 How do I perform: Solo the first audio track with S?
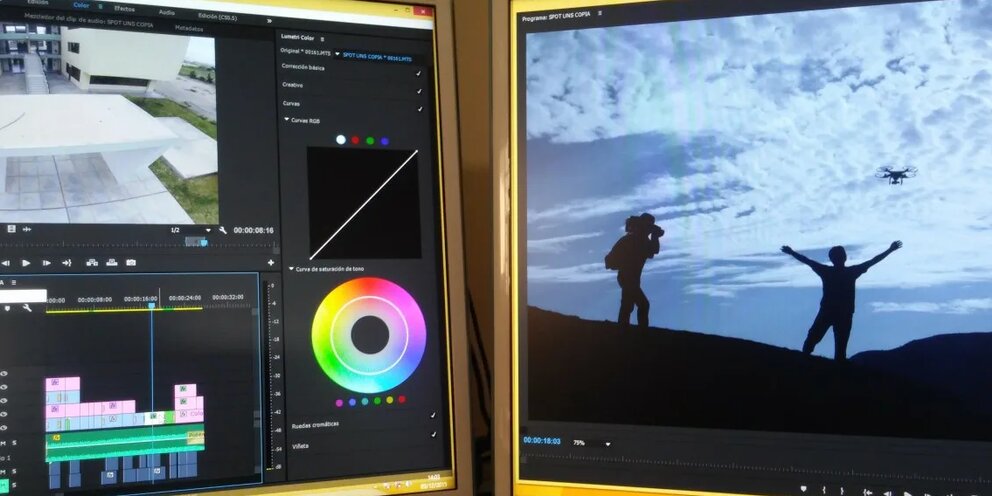16,442
